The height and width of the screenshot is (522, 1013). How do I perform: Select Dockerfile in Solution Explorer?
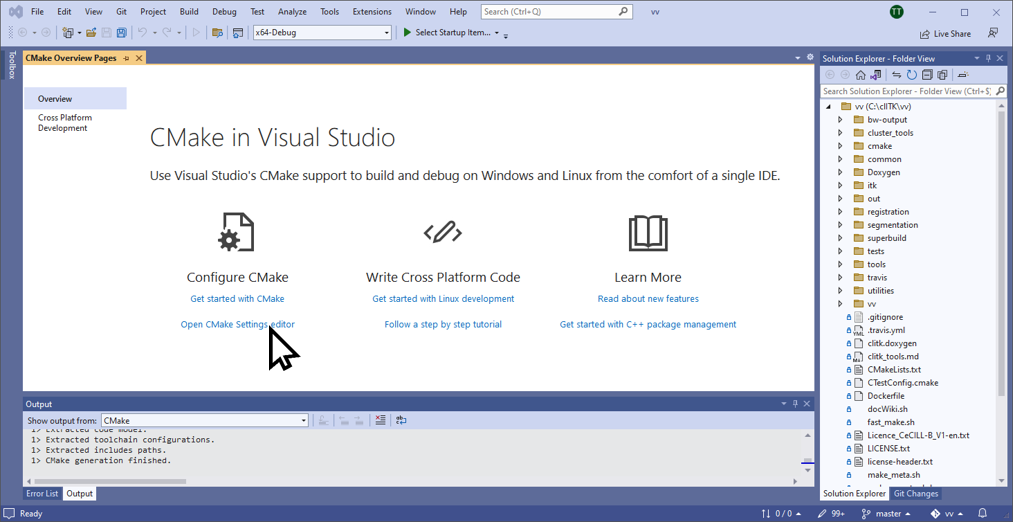pos(886,396)
